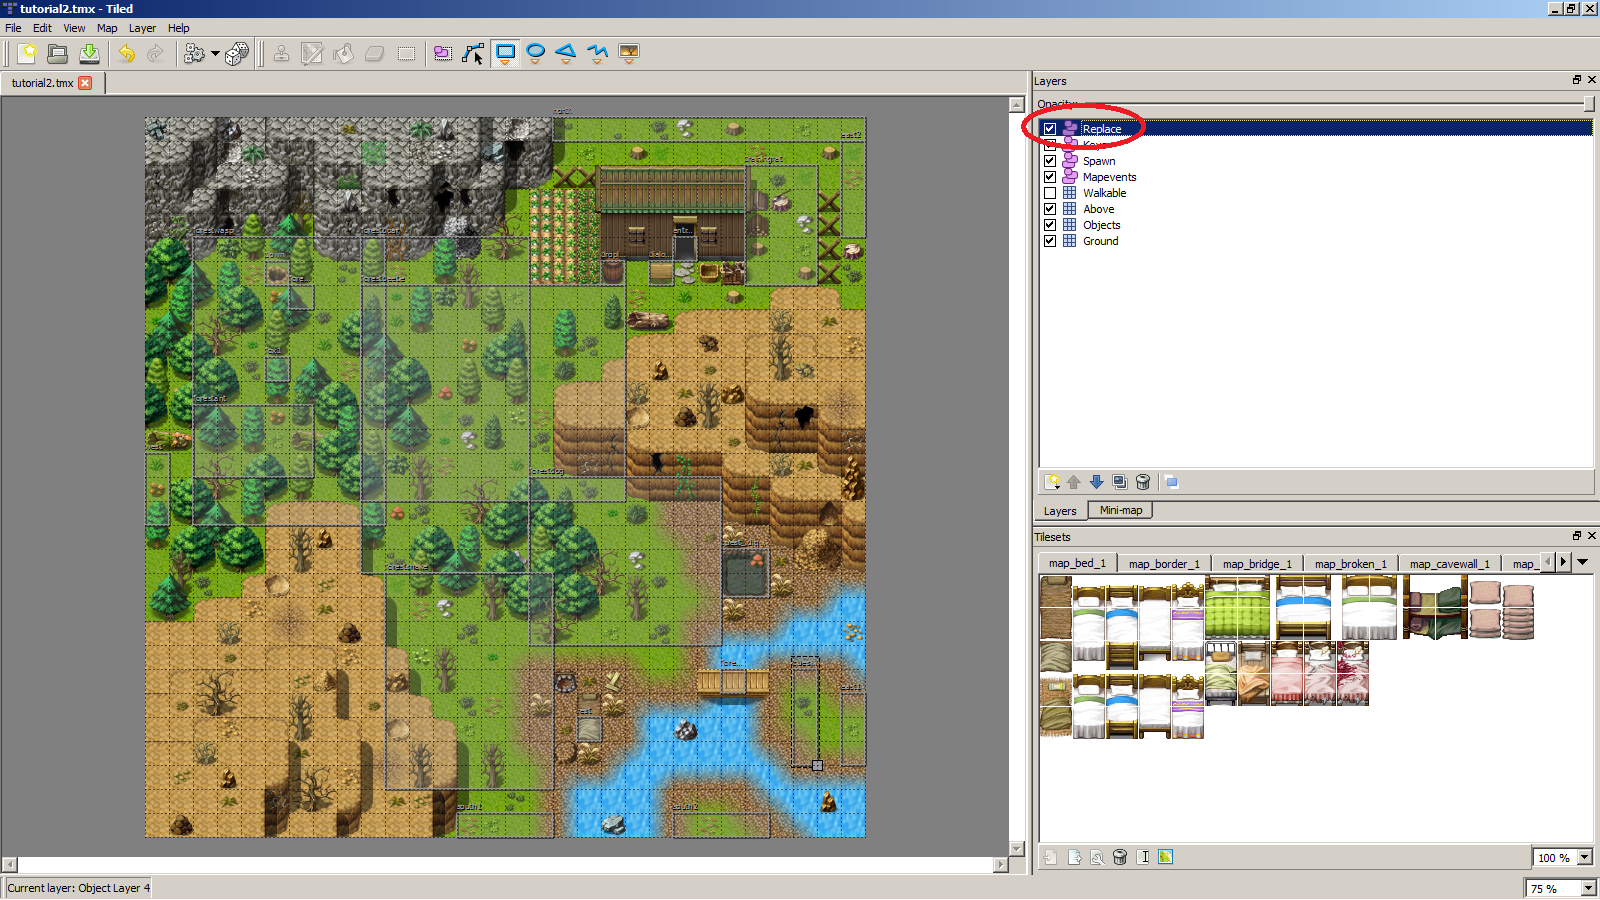Select the Select Objects tool
The width and height of the screenshot is (1600, 900).
(443, 53)
